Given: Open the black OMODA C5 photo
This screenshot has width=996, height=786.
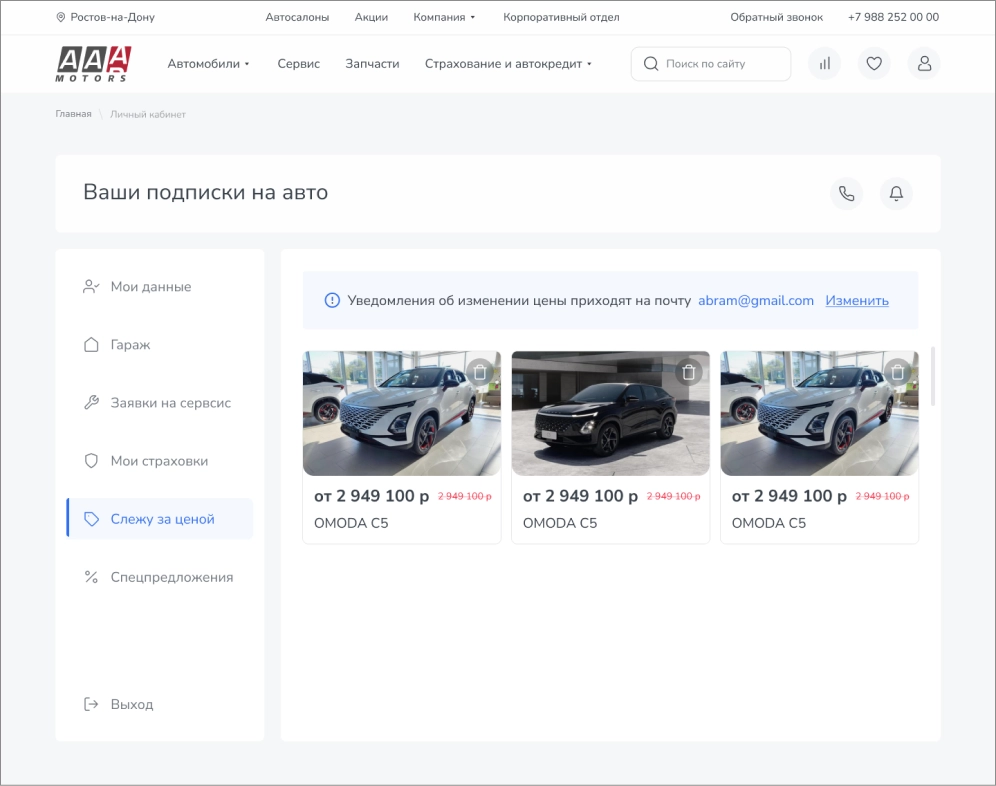Looking at the screenshot, I should point(610,413).
